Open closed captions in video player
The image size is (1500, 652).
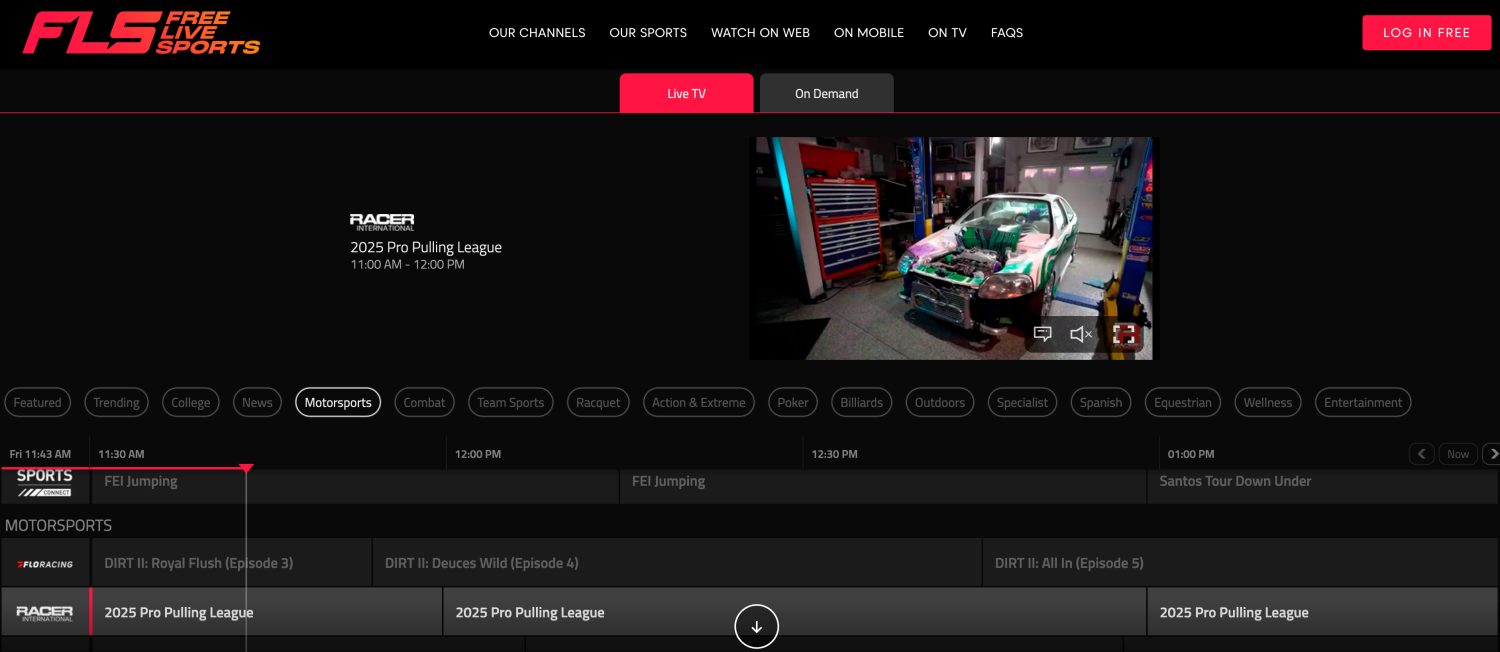pos(1042,334)
